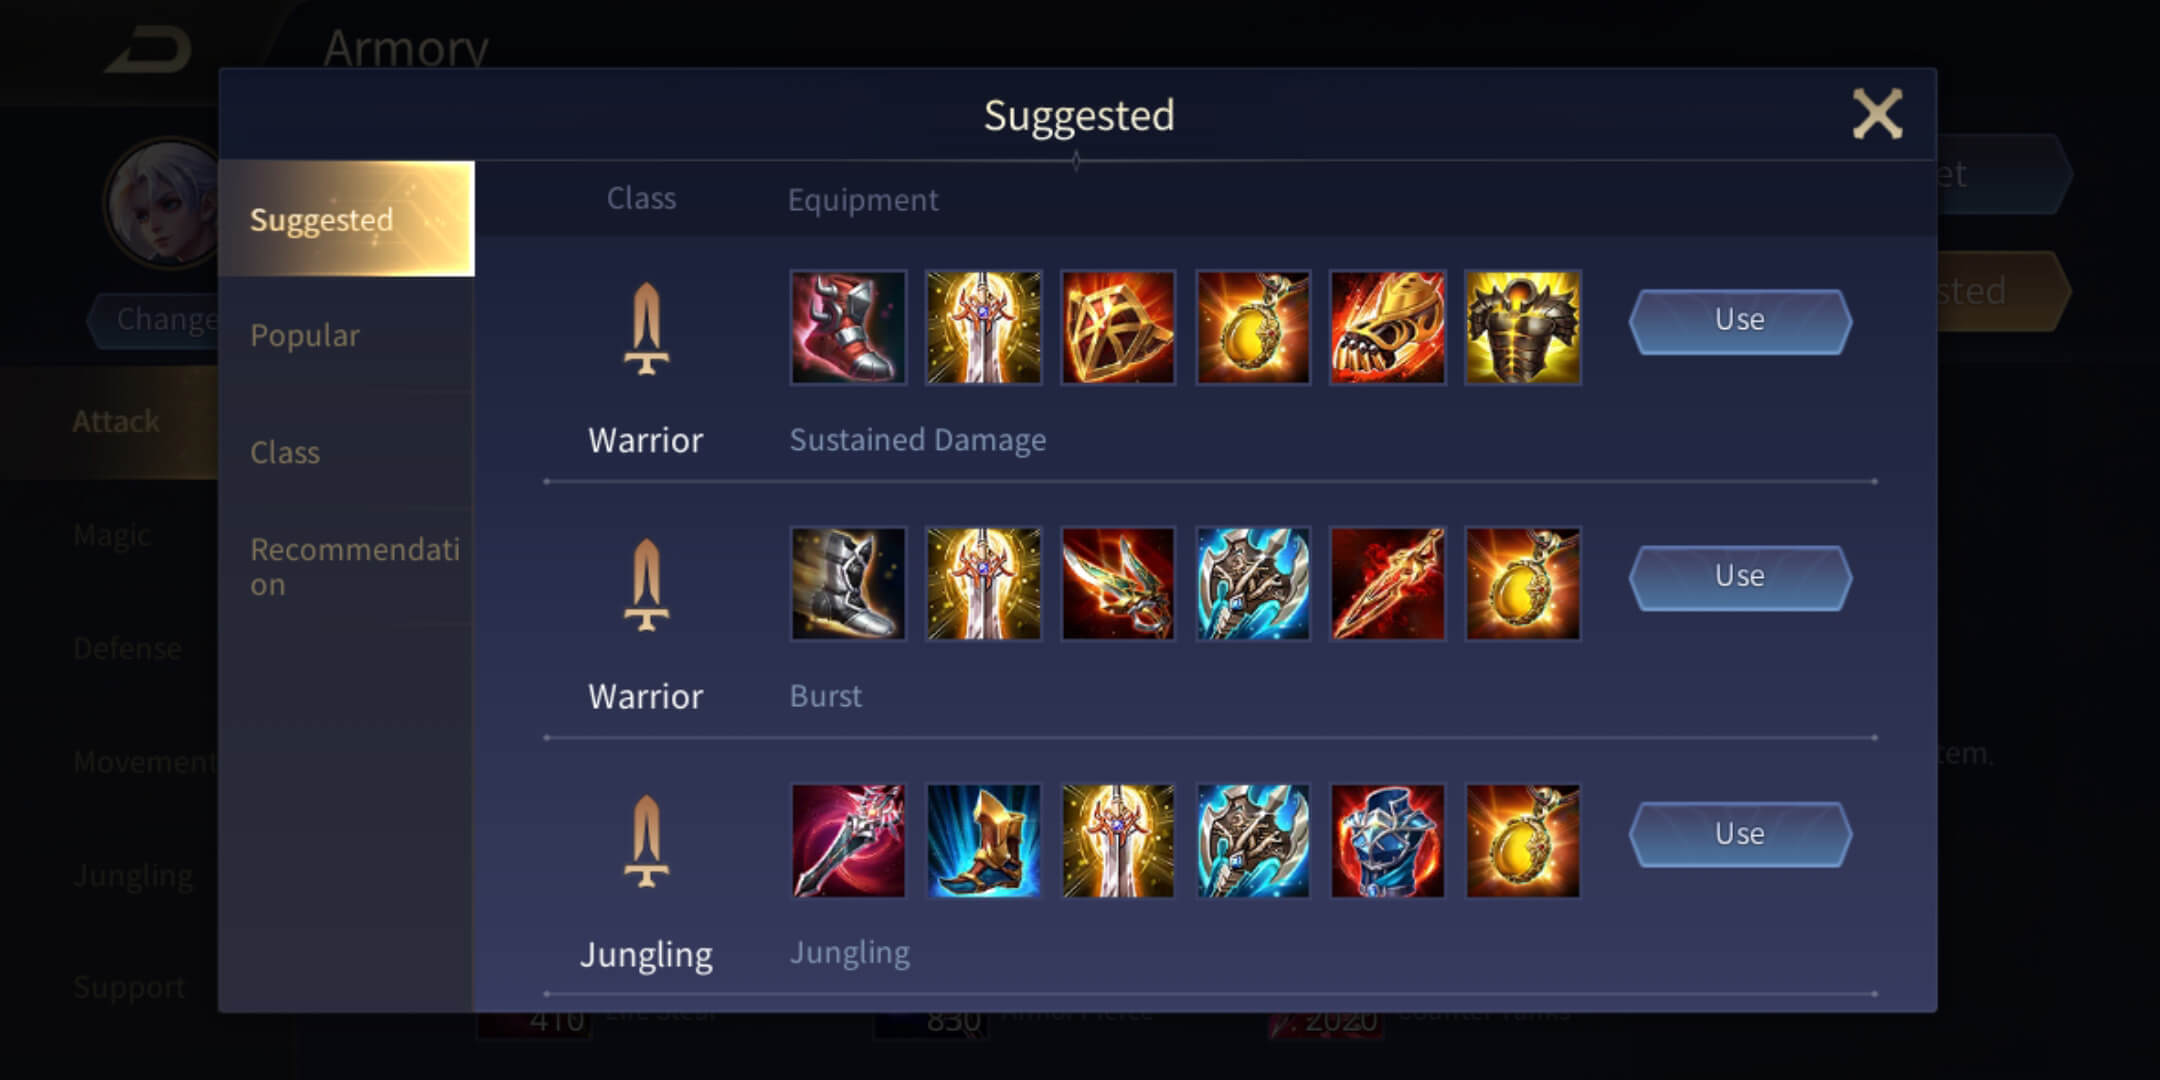Screen dimensions: 2160x1080
Task: Click red-gold shield item in Sustained Damage row
Action: pos(1118,327)
